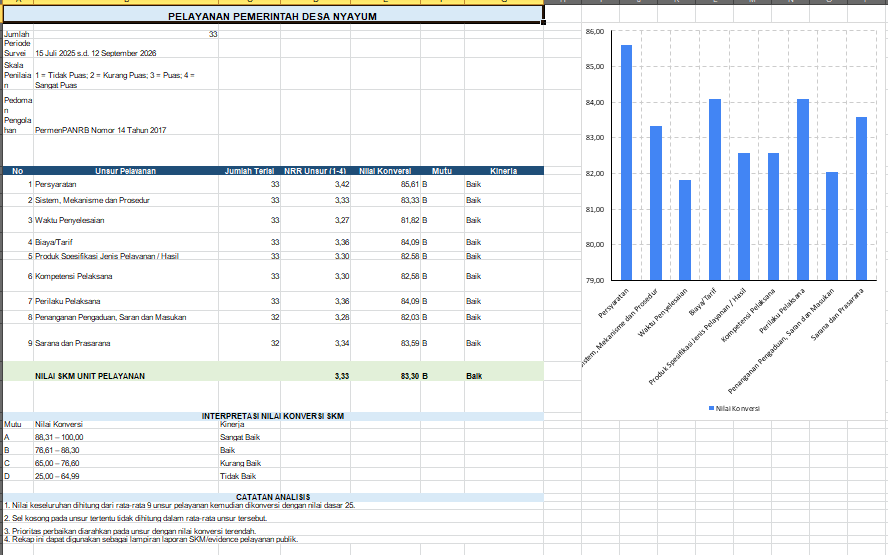The height and width of the screenshot is (555, 888).
Task: Select the conversion value 85,61 cell
Action: coord(385,184)
